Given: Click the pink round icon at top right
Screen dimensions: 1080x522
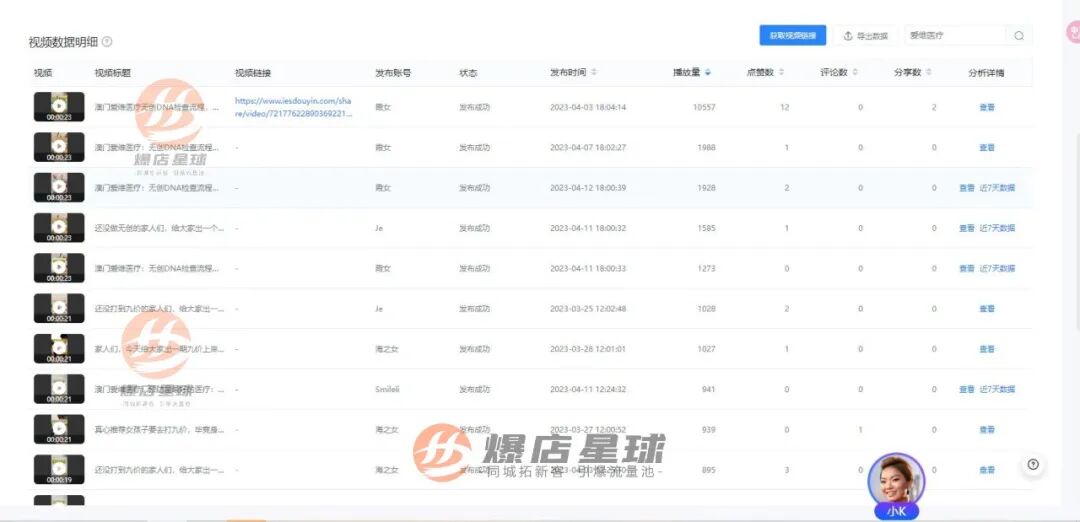Looking at the screenshot, I should click(1073, 32).
